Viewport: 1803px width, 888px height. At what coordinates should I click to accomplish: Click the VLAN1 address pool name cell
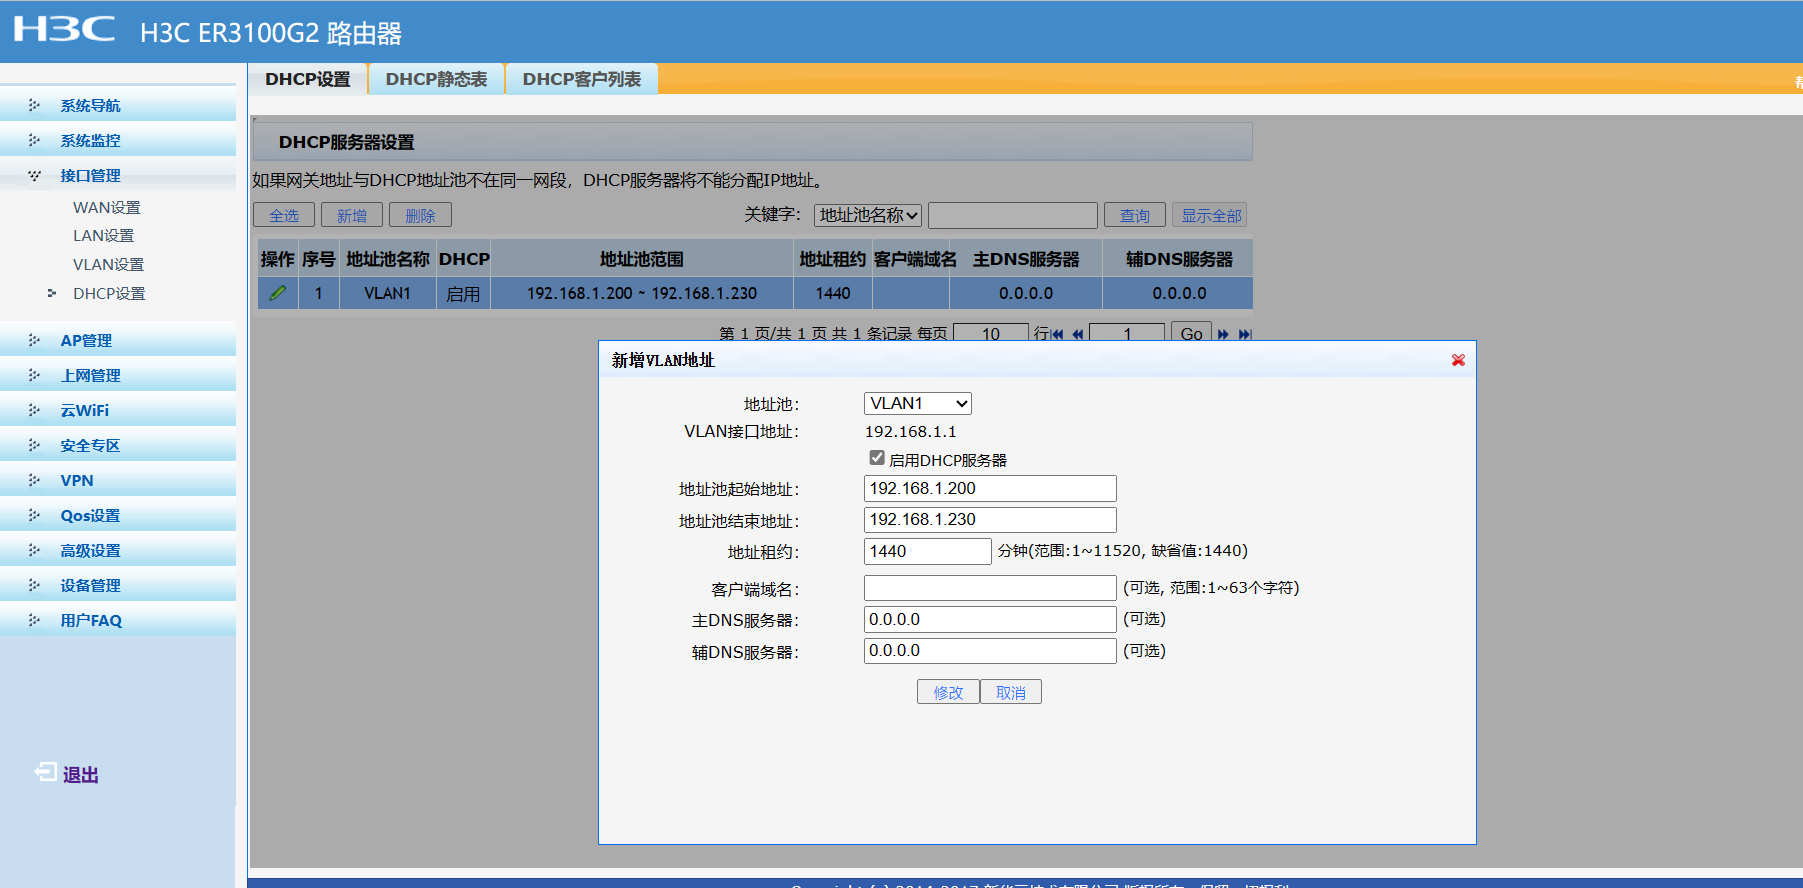tap(388, 293)
